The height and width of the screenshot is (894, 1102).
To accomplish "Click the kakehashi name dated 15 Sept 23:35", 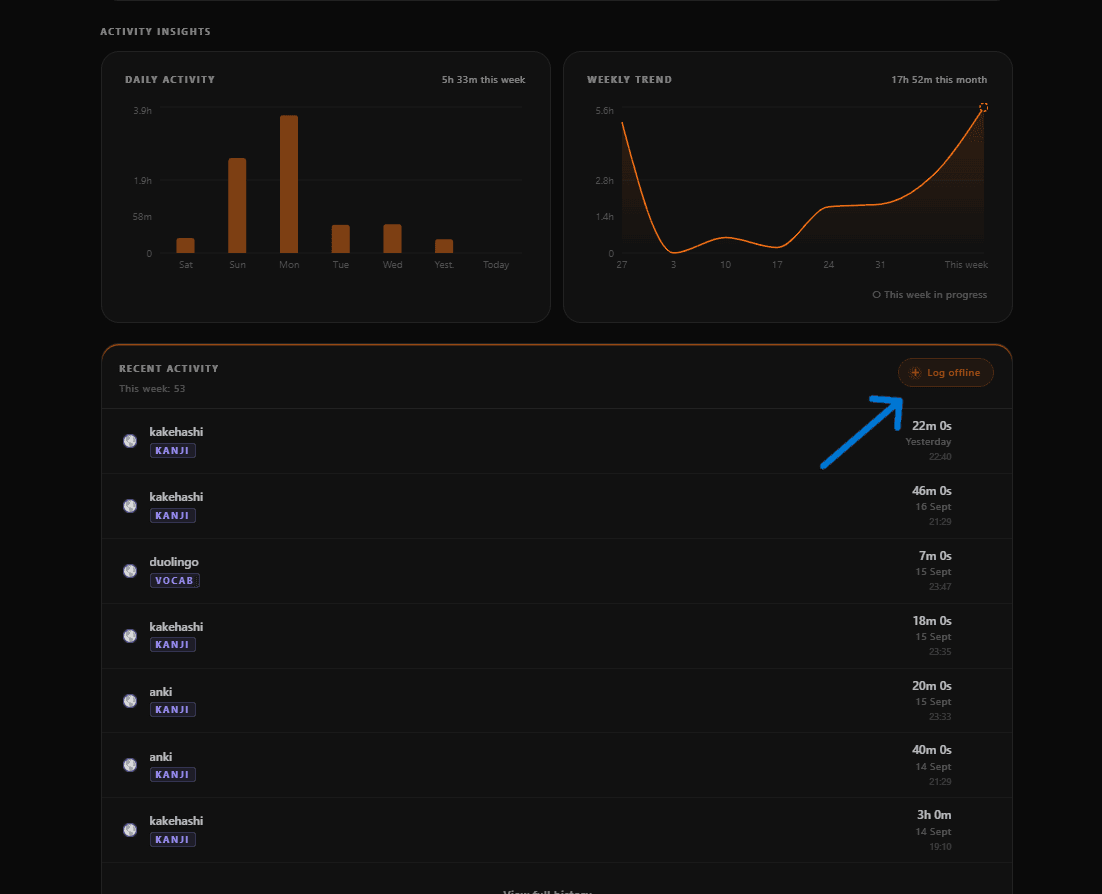I will point(176,626).
